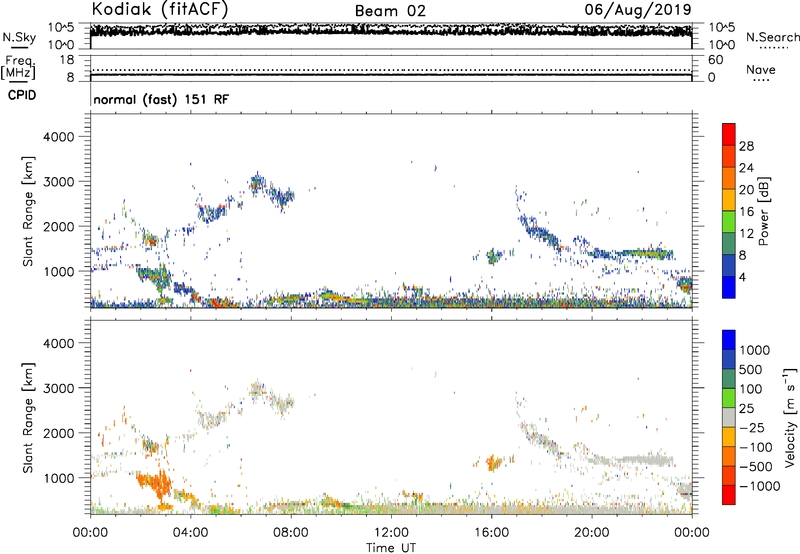800x554 pixels.
Task: Click the "4" power colorbar tick label
Action: [x=742, y=277]
